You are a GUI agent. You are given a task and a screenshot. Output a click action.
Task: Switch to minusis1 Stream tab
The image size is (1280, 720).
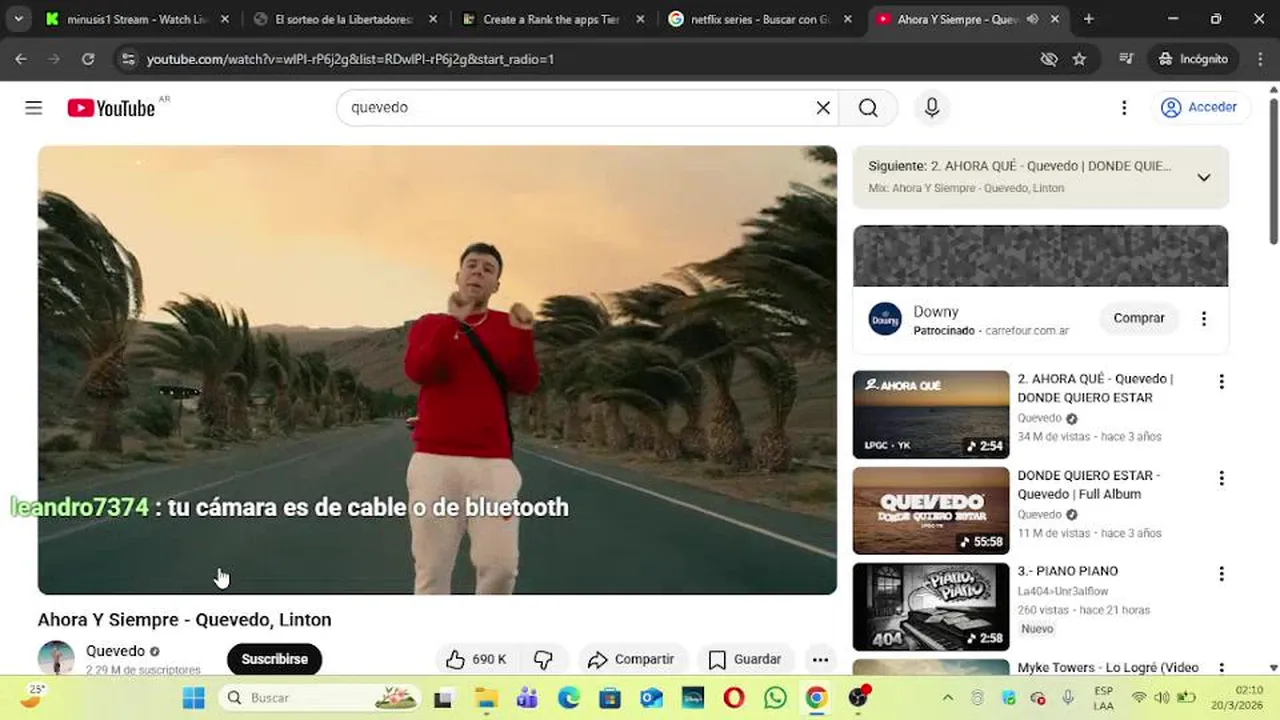(x=135, y=19)
